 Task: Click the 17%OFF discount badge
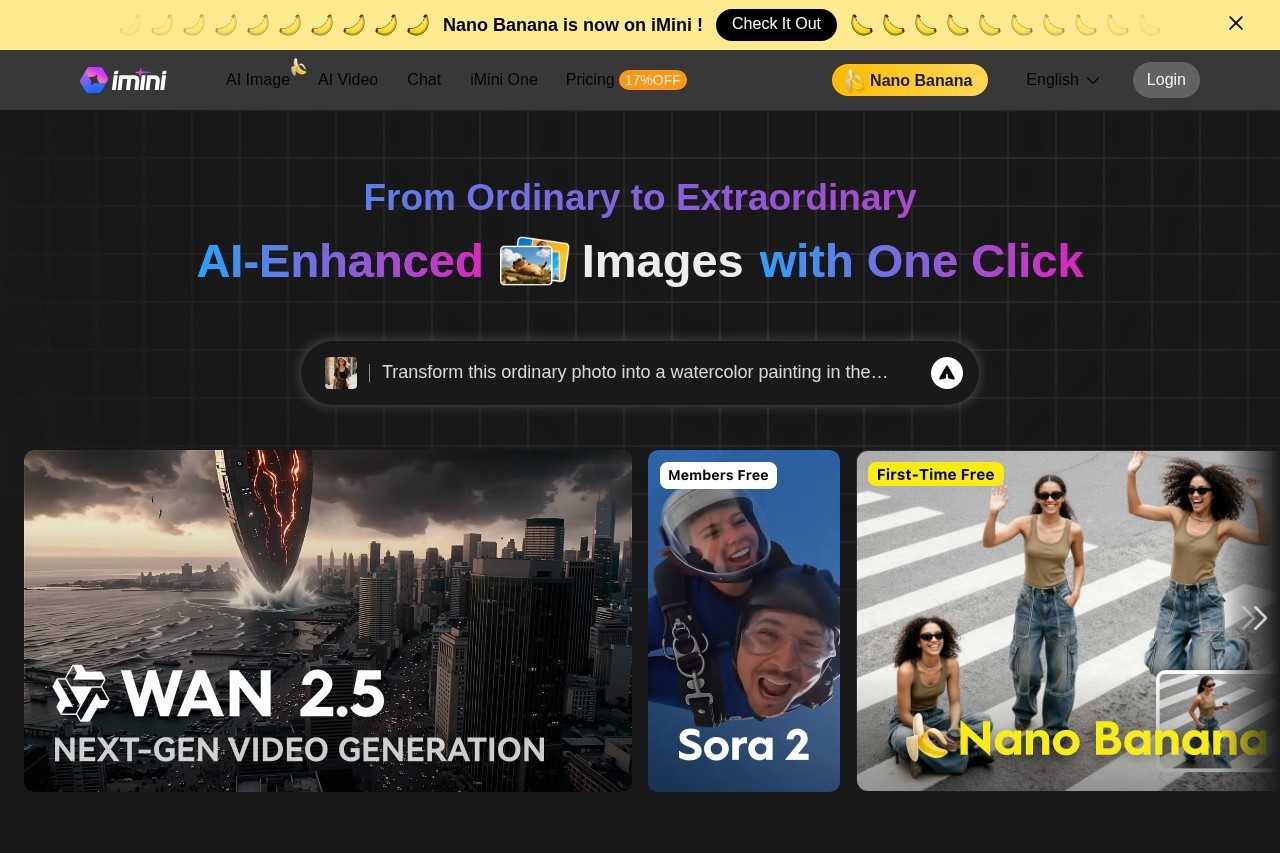652,80
